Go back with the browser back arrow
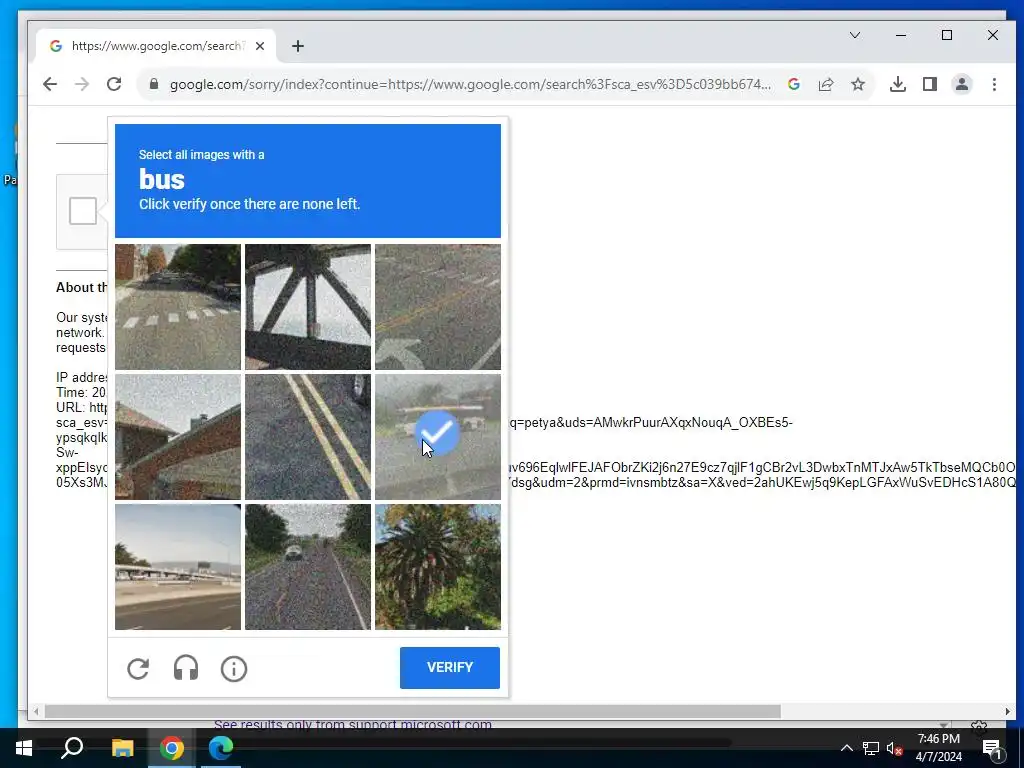 pos(50,84)
